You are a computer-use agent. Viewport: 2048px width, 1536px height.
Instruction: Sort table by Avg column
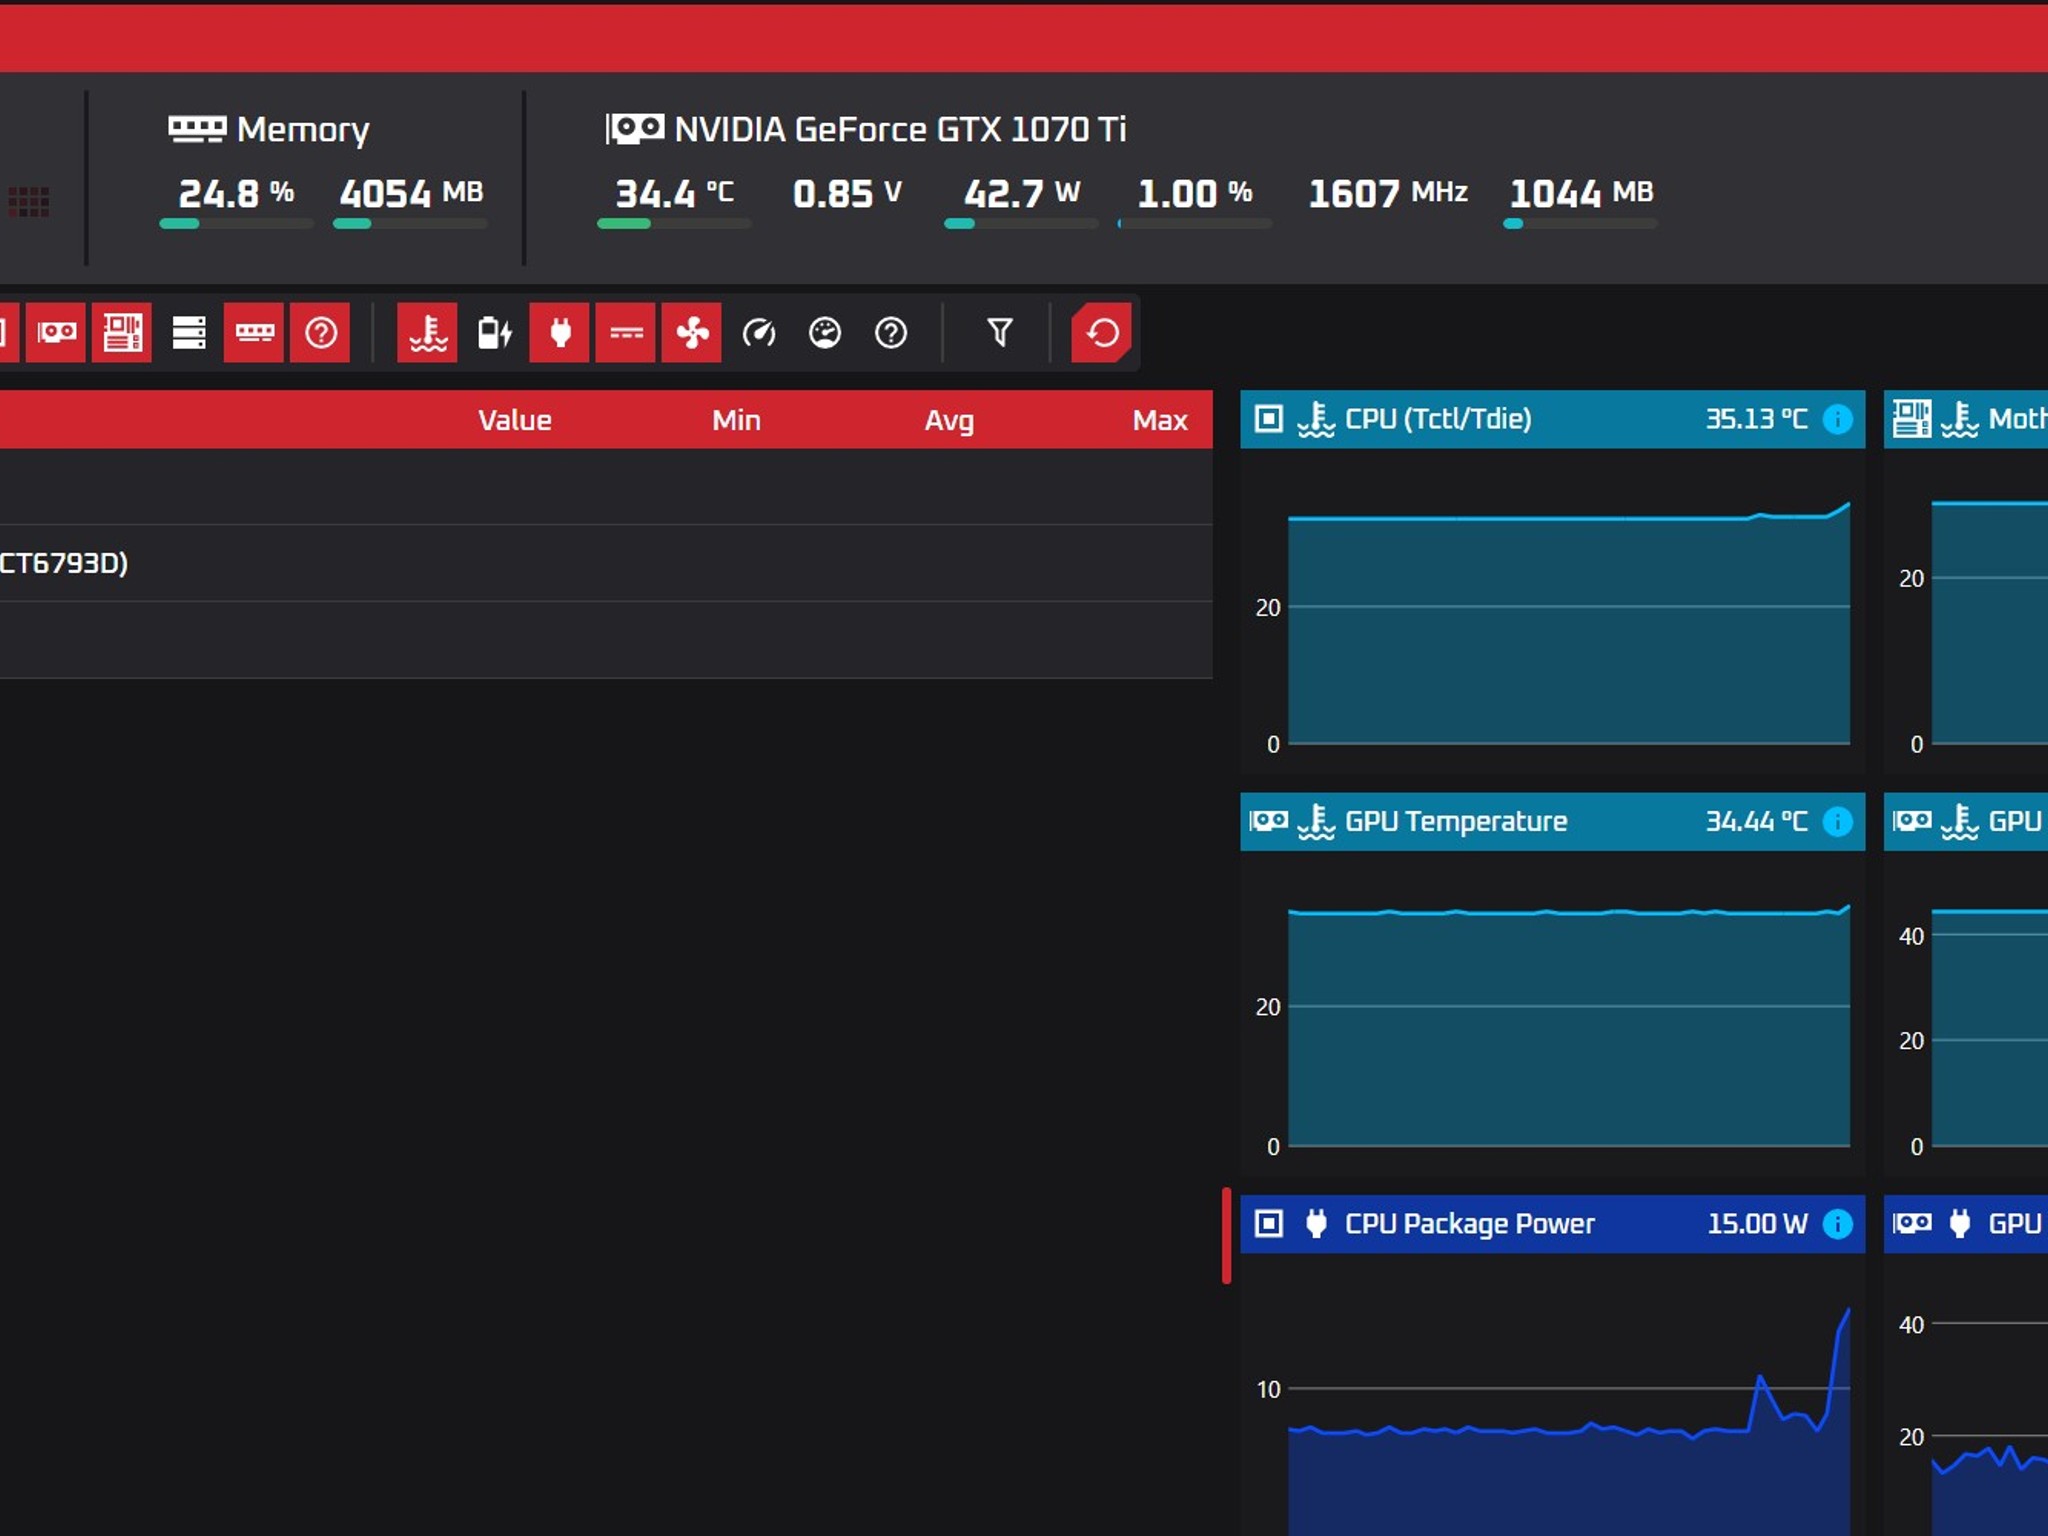(x=949, y=421)
